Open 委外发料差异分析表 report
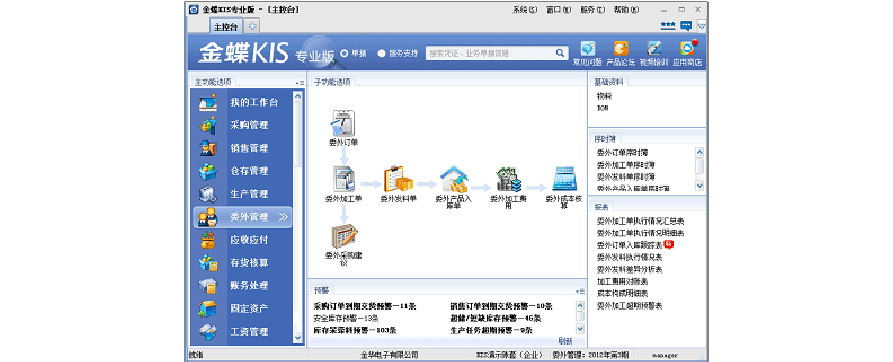The height and width of the screenshot is (362, 893). (629, 269)
